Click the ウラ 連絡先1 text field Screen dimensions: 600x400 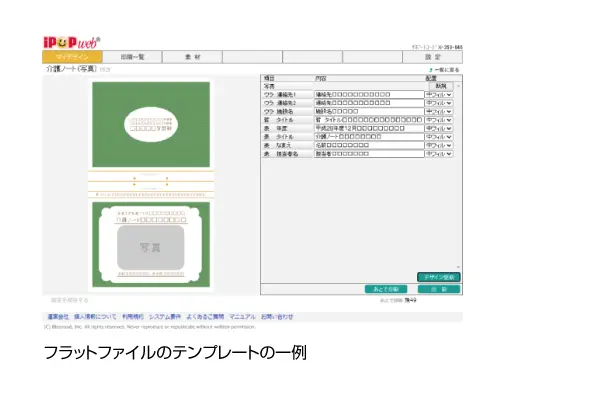click(x=369, y=95)
